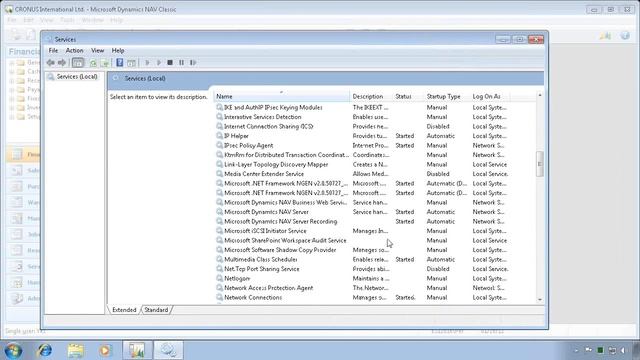Viewport: 640px width, 360px height.
Task: Sort by the Log On As column header
Action: pos(490,96)
